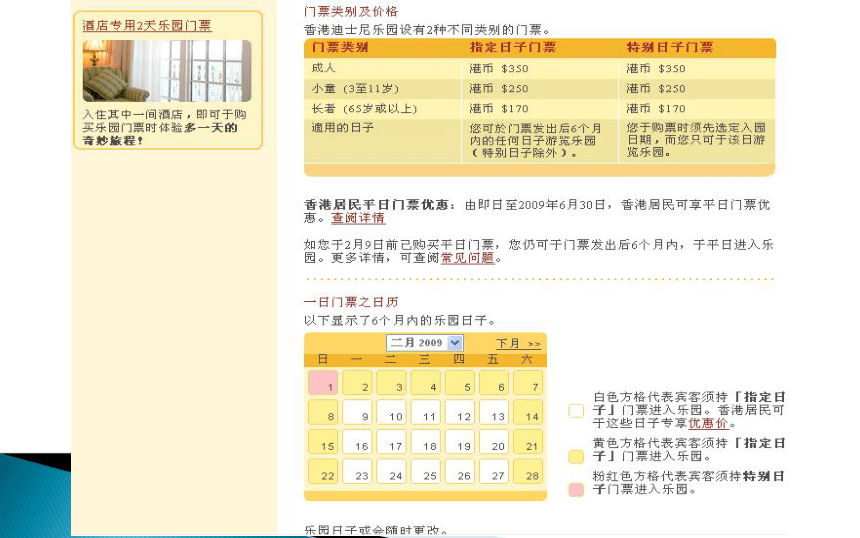This screenshot has width=860, height=538.
Task: Click the 门票类别 column header
Action: pyautogui.click(x=340, y=48)
